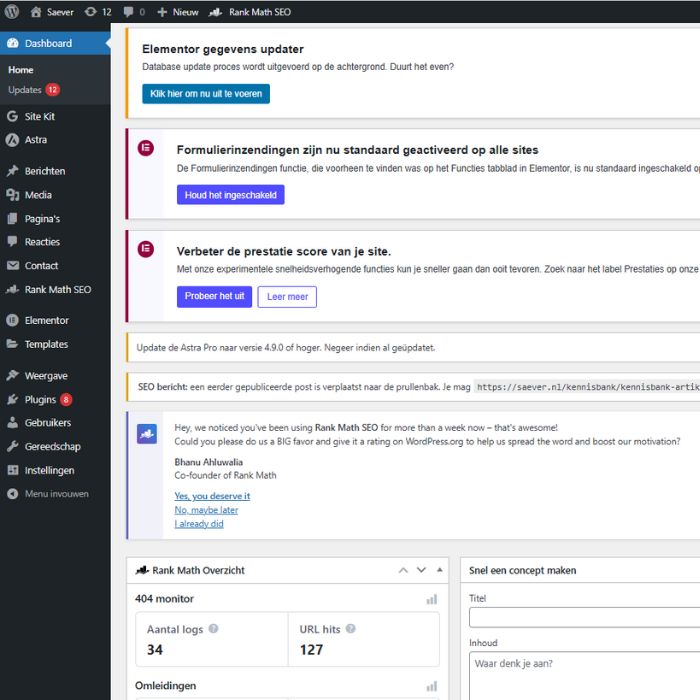This screenshot has height=700, width=700.
Task: Click 'Klik hier om nu uit te voeren'
Action: tap(206, 94)
